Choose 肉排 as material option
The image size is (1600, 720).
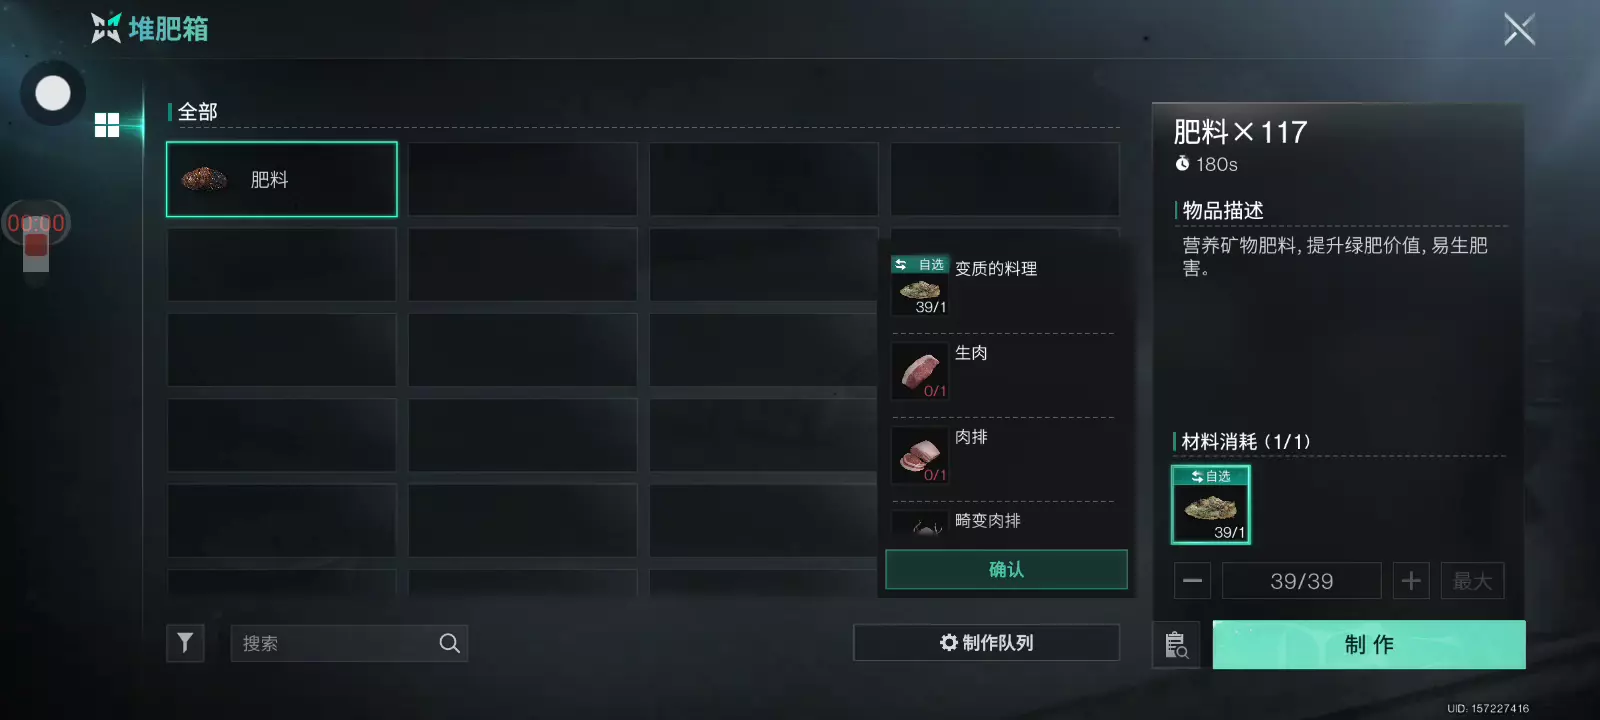(x=1003, y=454)
